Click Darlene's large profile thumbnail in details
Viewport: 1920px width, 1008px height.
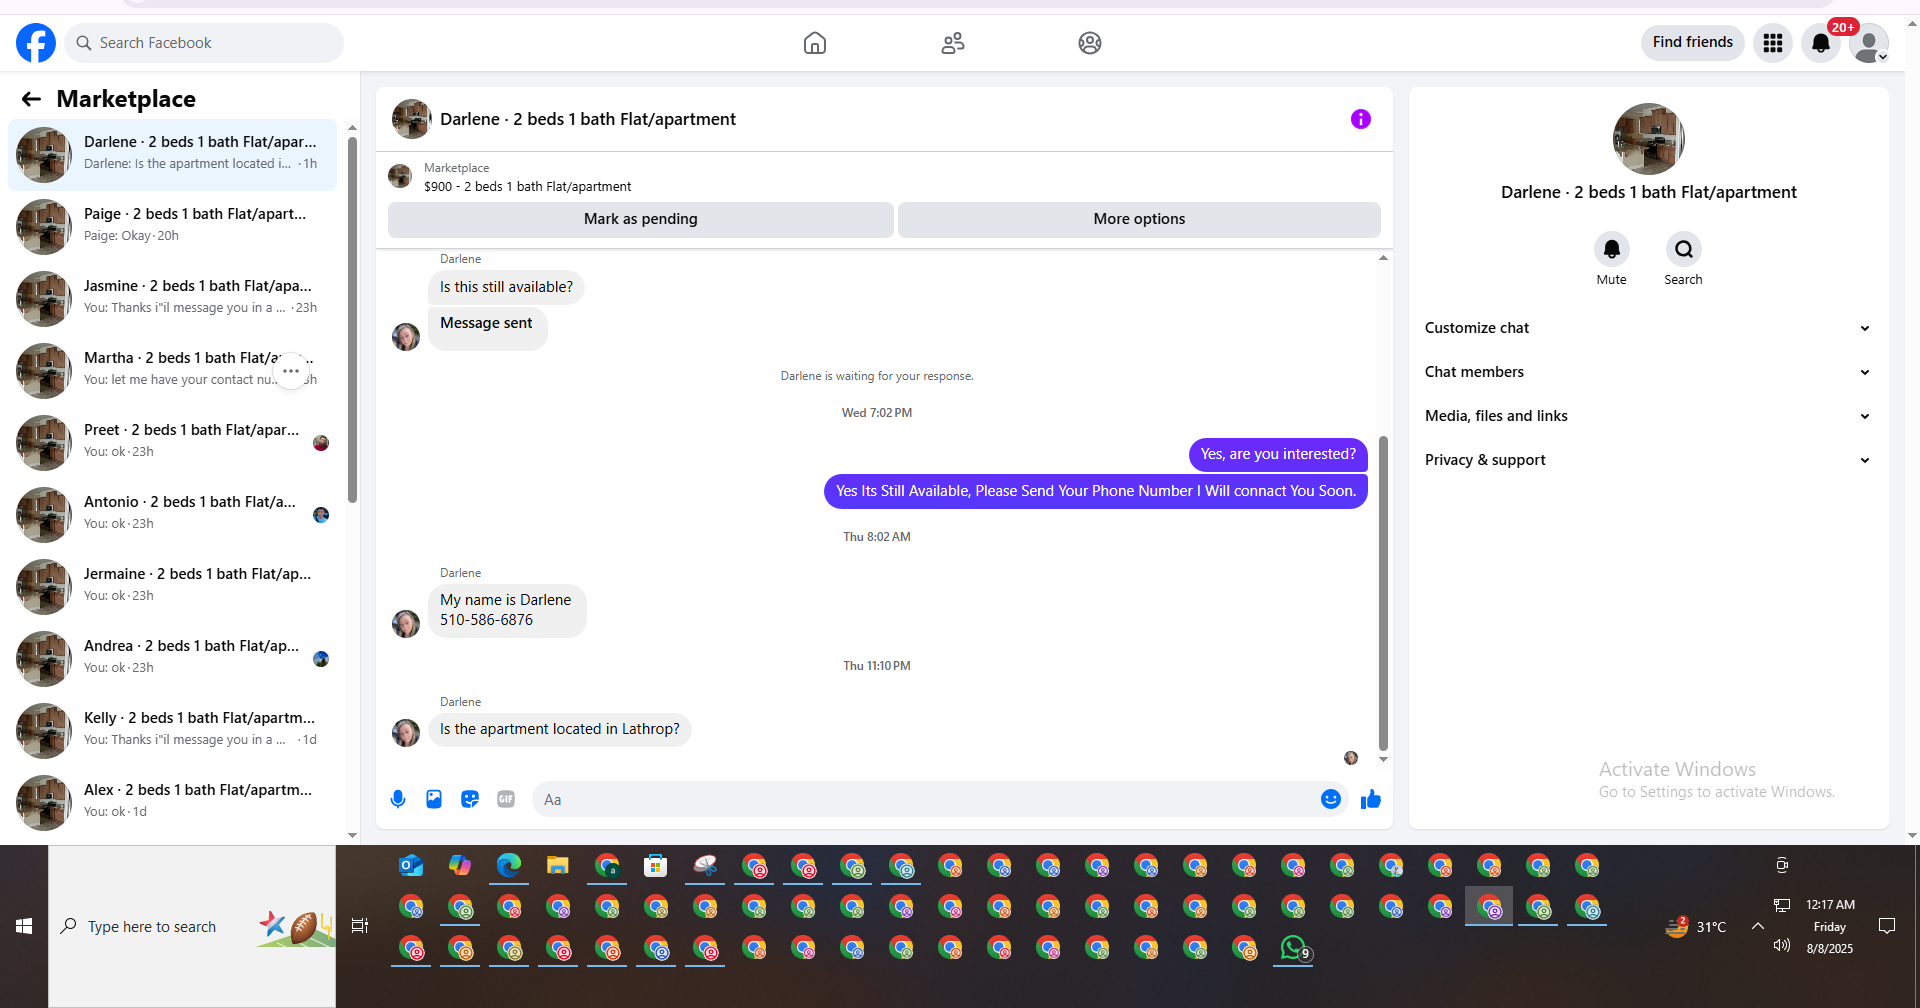tap(1648, 139)
